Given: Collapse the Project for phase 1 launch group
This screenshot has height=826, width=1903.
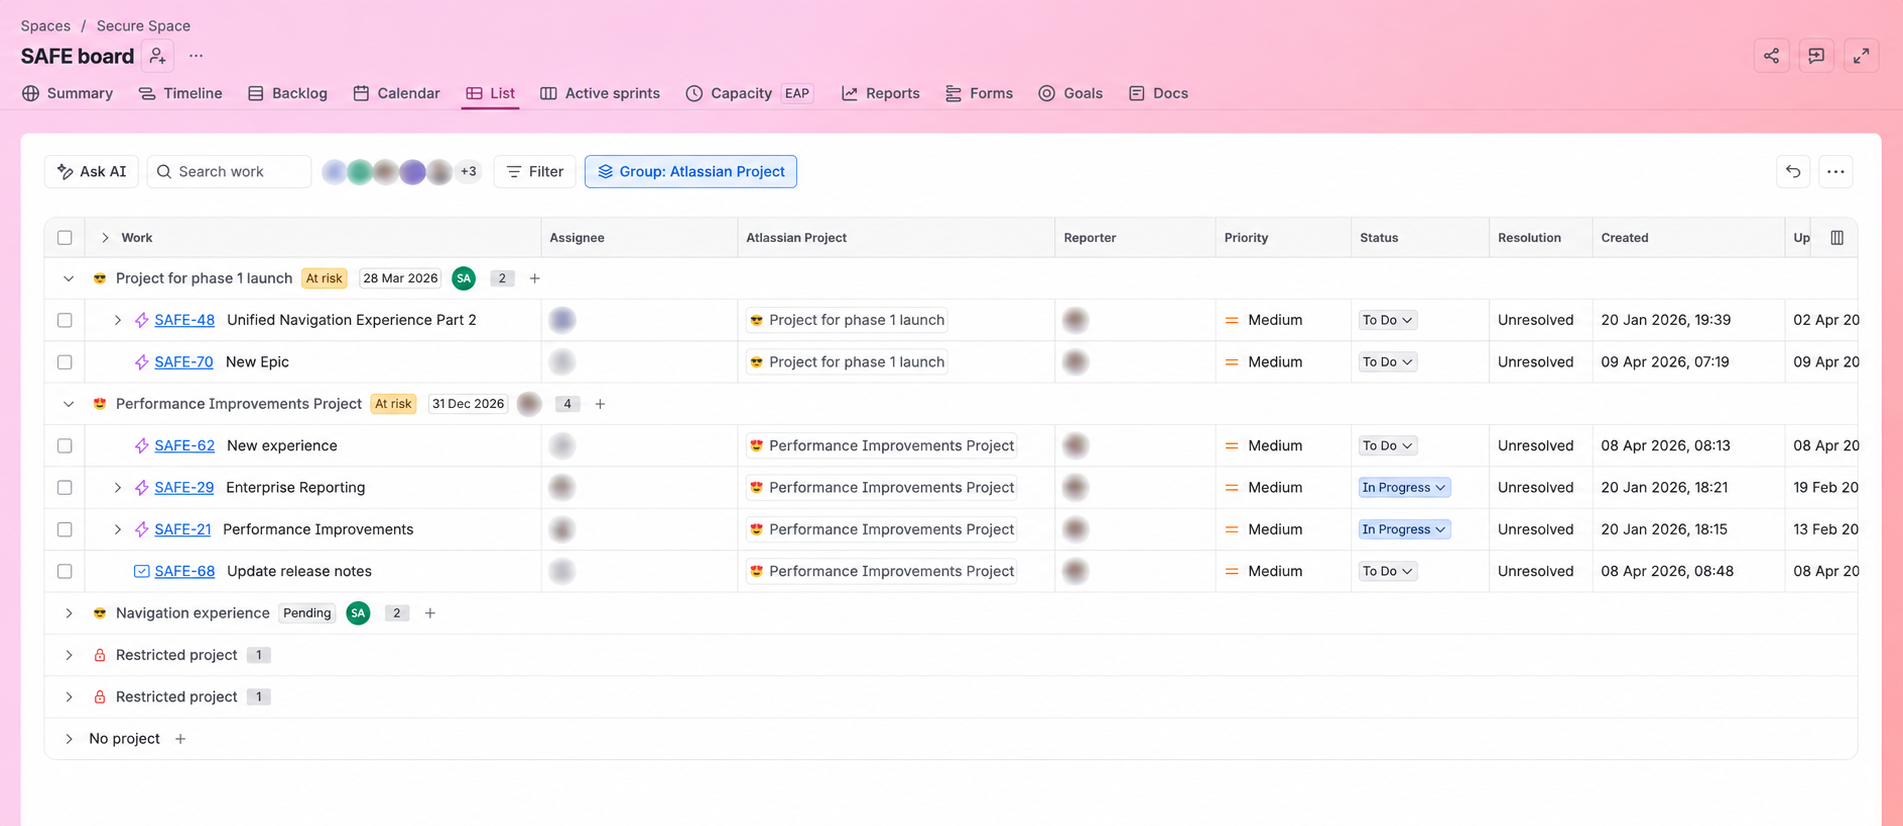Looking at the screenshot, I should (69, 279).
